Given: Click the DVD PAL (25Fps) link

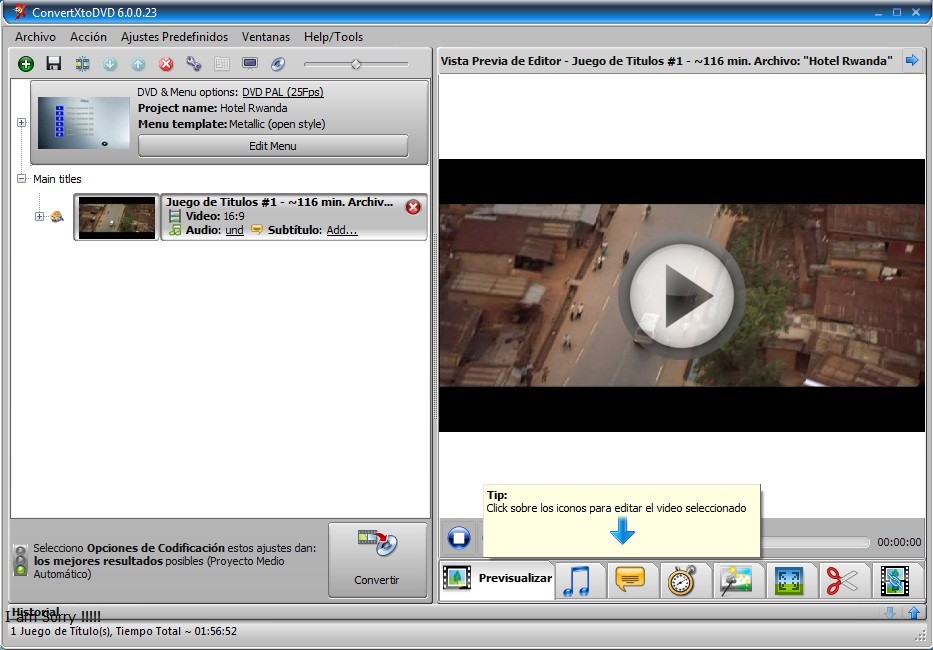Looking at the screenshot, I should (x=283, y=92).
